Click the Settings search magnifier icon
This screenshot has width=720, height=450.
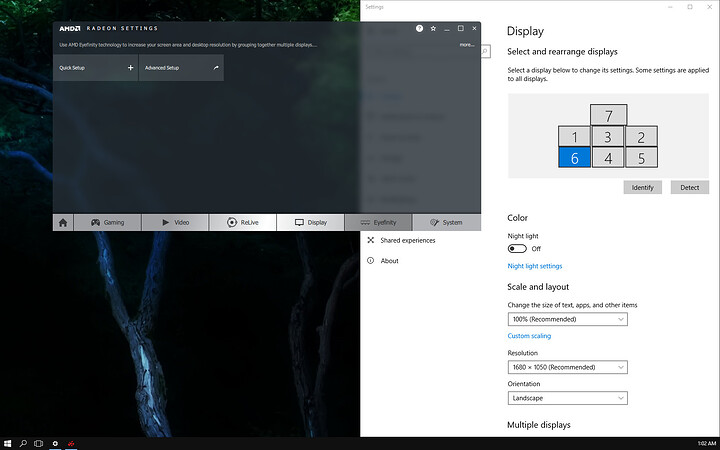pyautogui.click(x=485, y=51)
